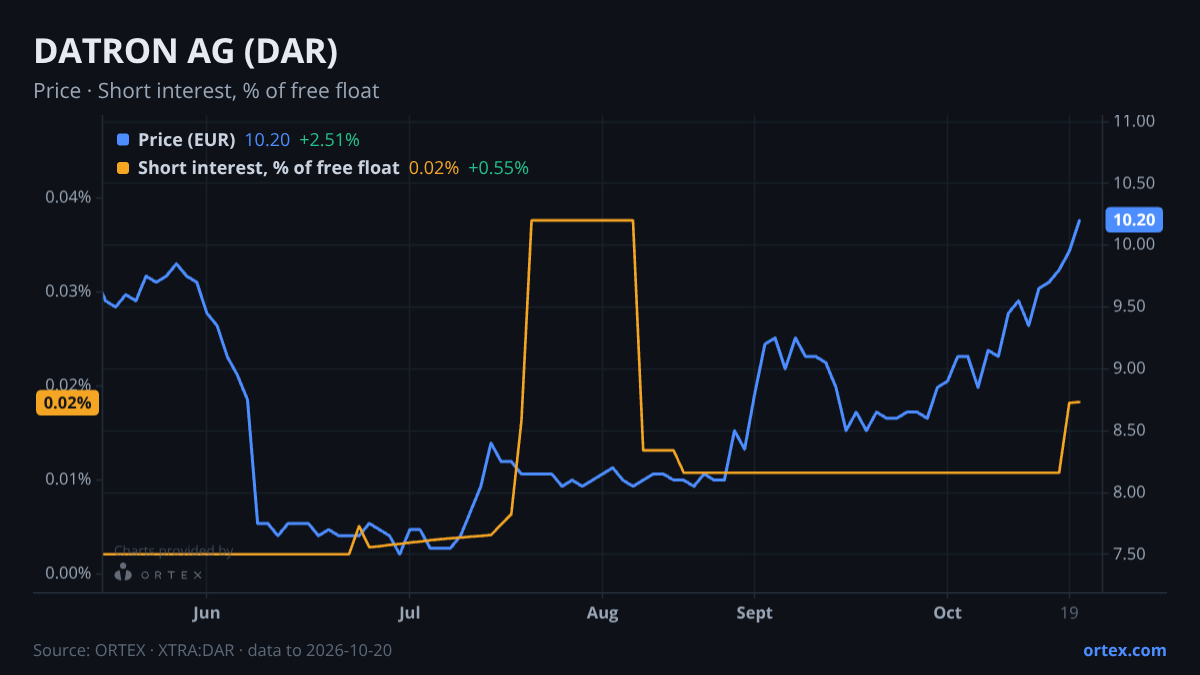The width and height of the screenshot is (1200, 675).
Task: Click the 0.04% left axis label
Action: coord(68,197)
